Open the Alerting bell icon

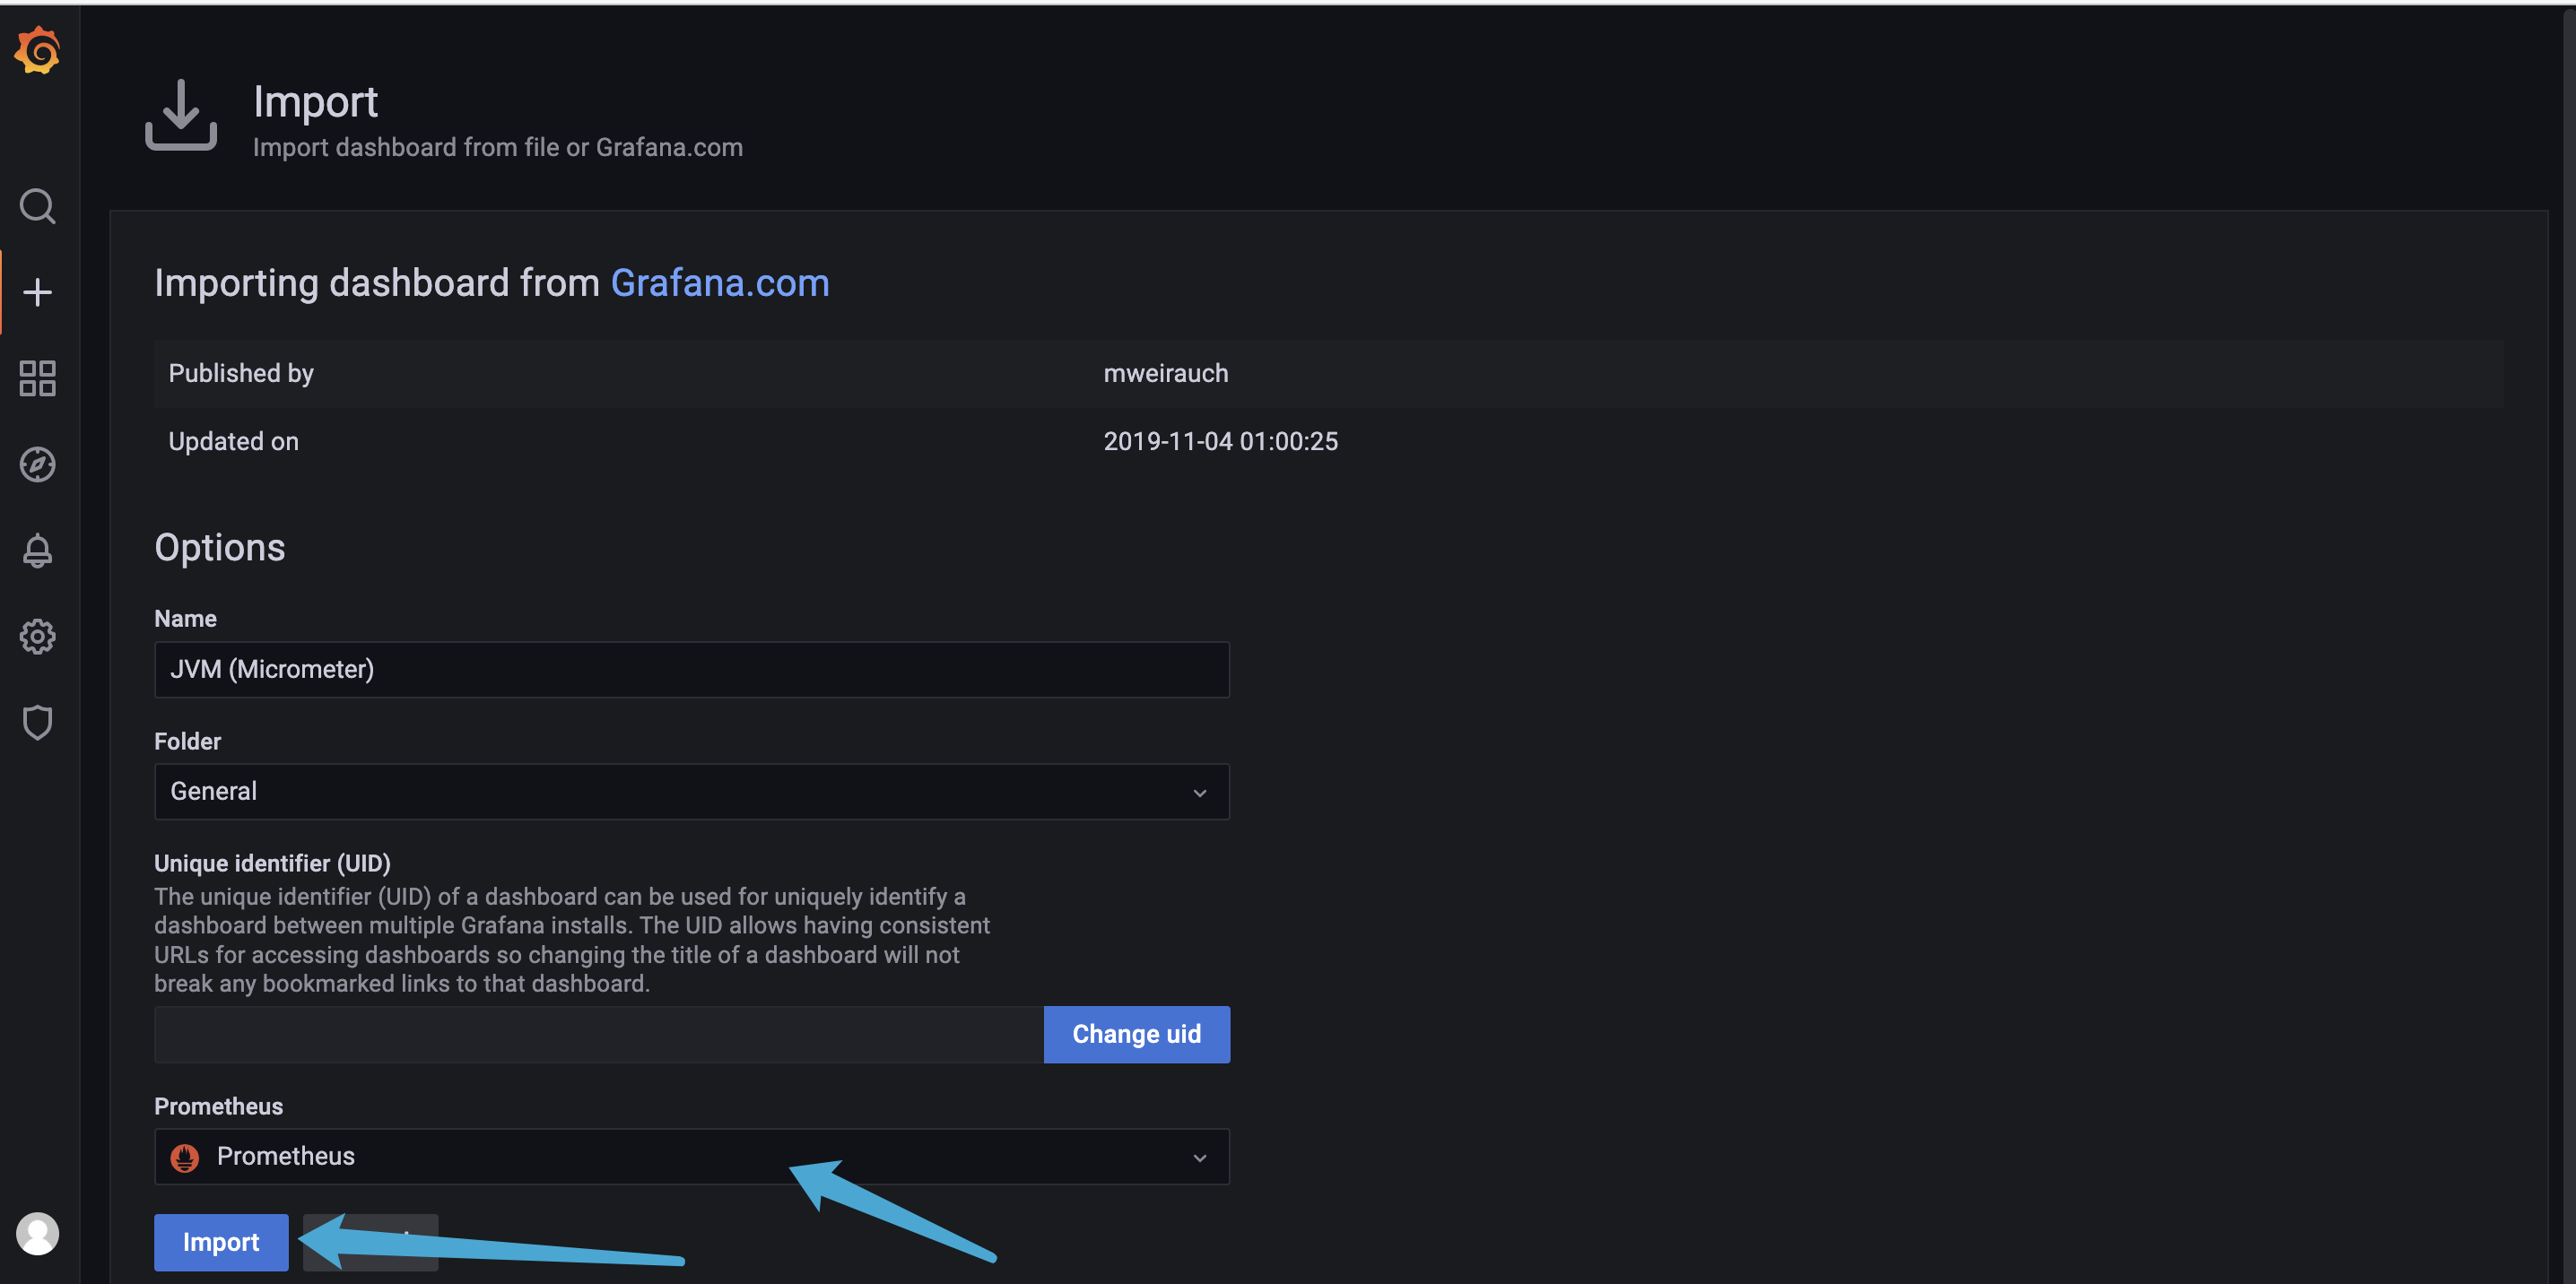[x=38, y=550]
